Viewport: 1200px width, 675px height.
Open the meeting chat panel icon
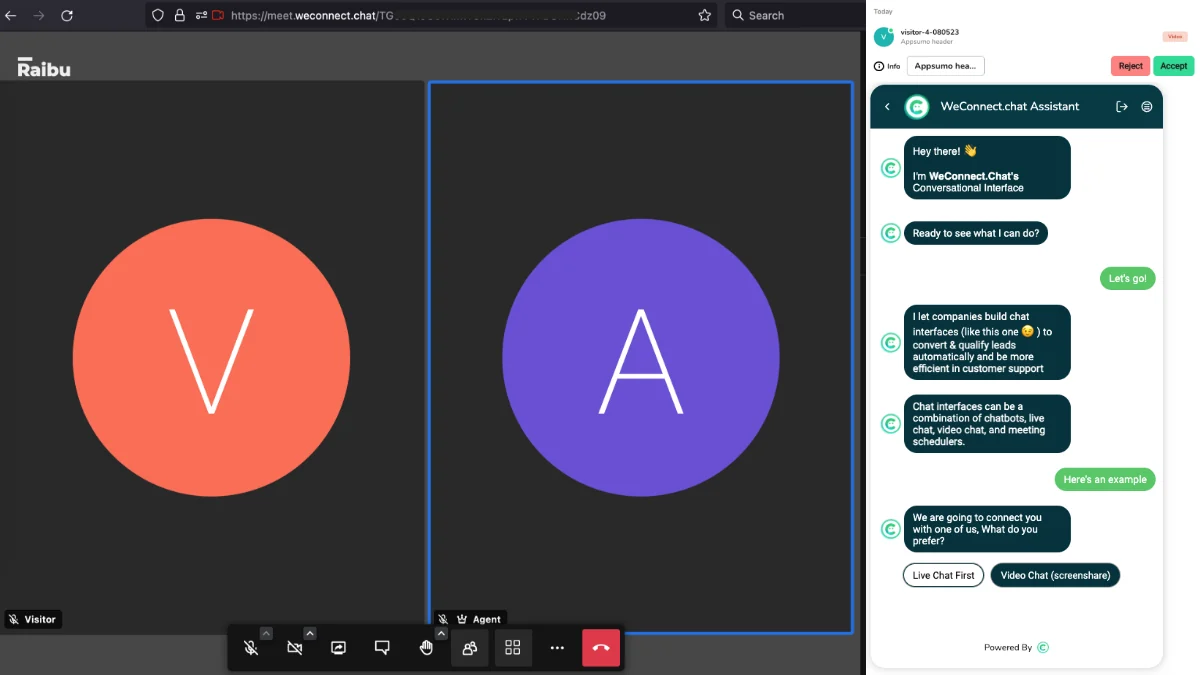382,648
